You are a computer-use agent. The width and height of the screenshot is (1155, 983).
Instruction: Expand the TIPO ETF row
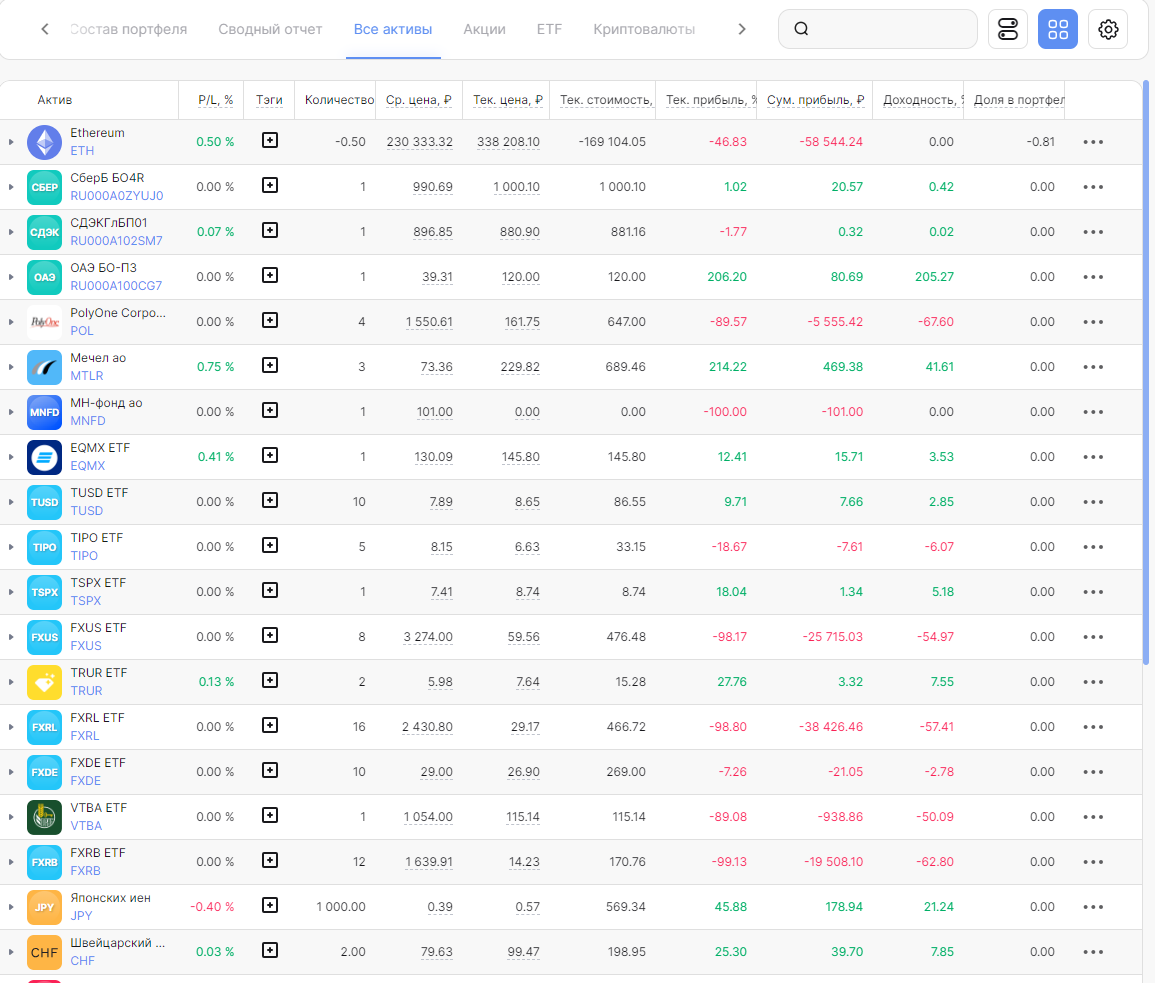click(11, 547)
